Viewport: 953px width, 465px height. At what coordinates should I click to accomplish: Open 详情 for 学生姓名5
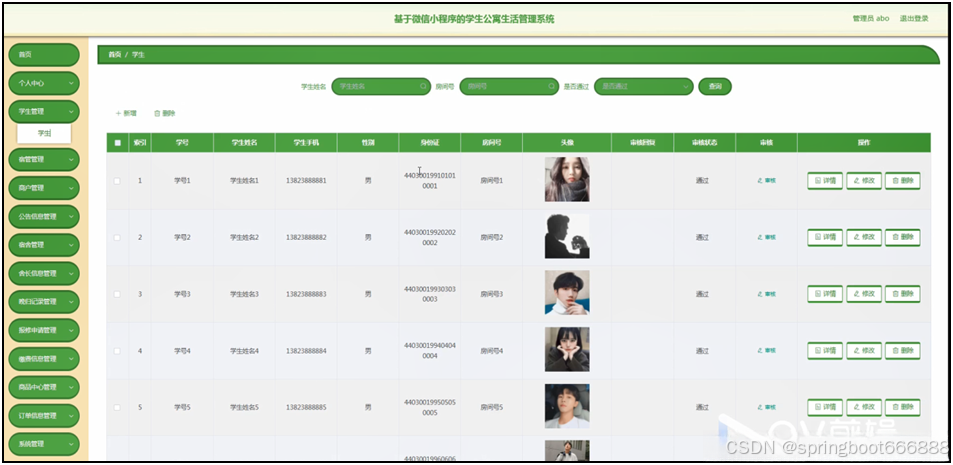coord(825,407)
